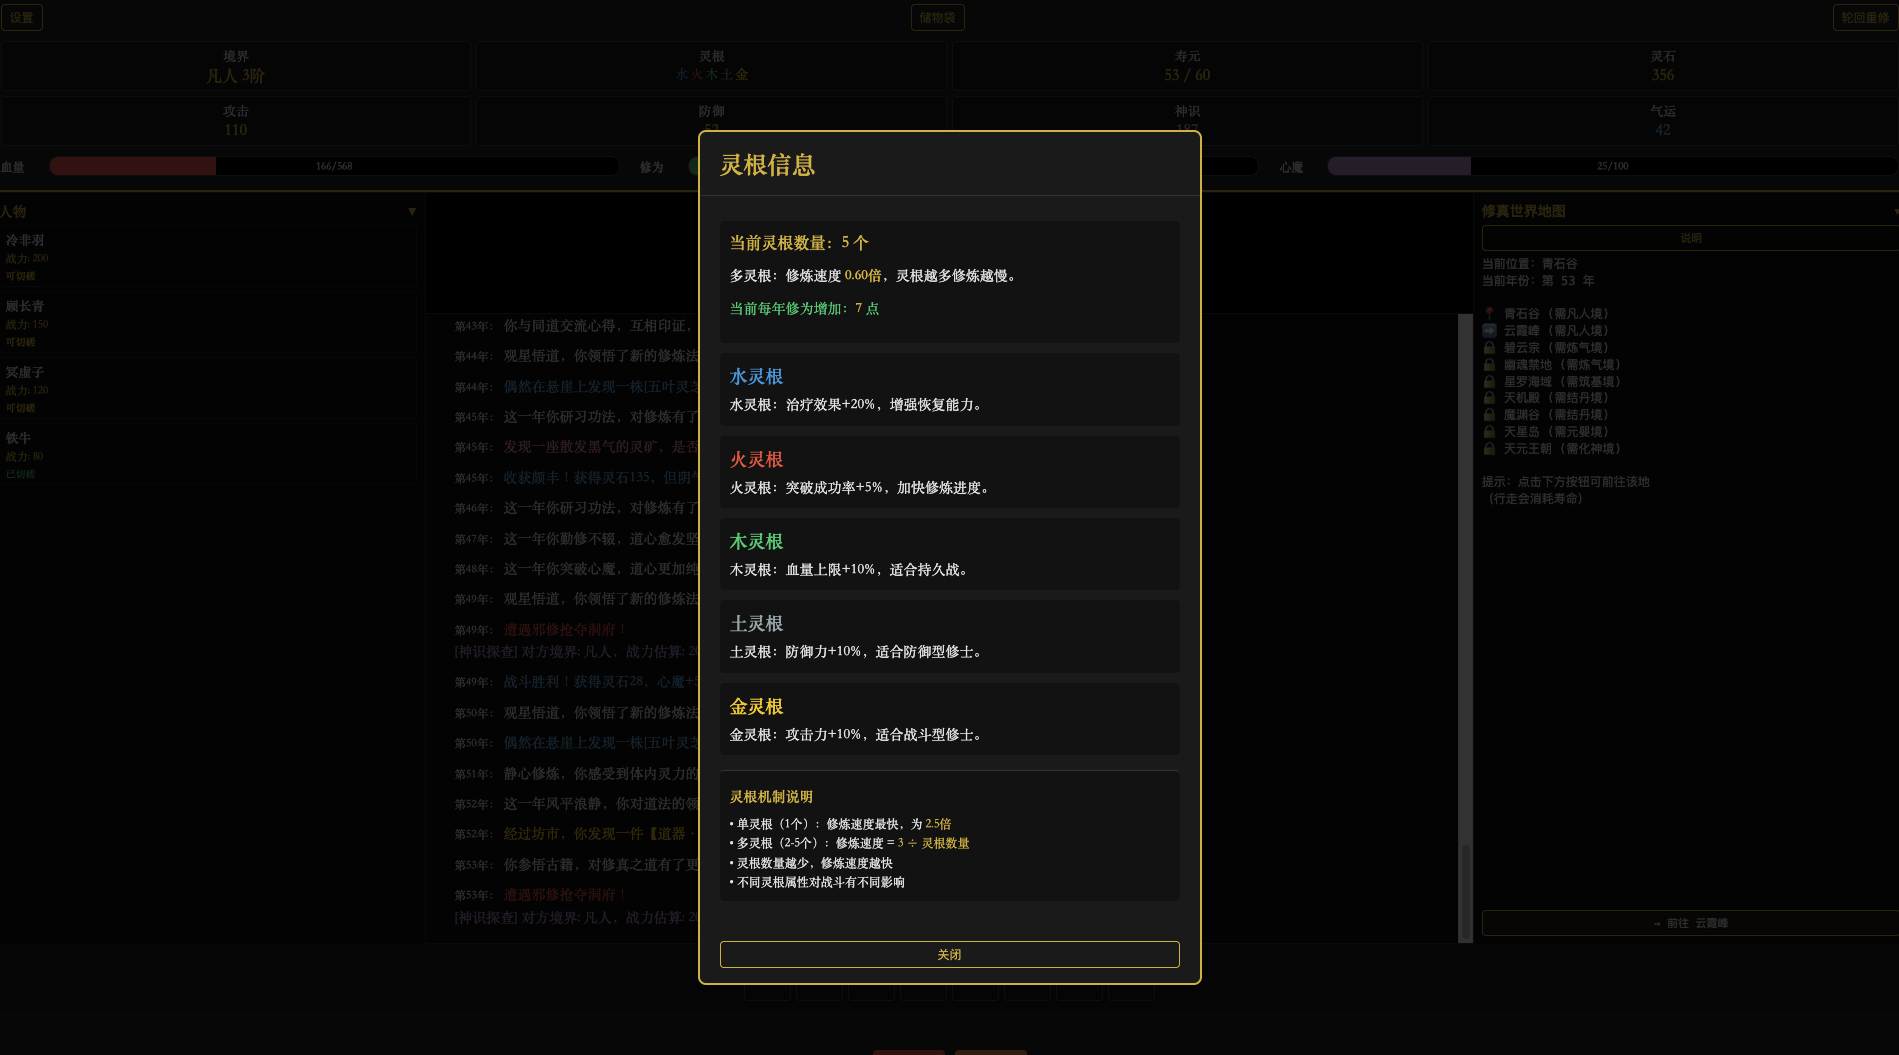Screen dimensions: 1899x1055
Task: Click the arrow icon beside 云霞峰
Action: pos(1489,330)
